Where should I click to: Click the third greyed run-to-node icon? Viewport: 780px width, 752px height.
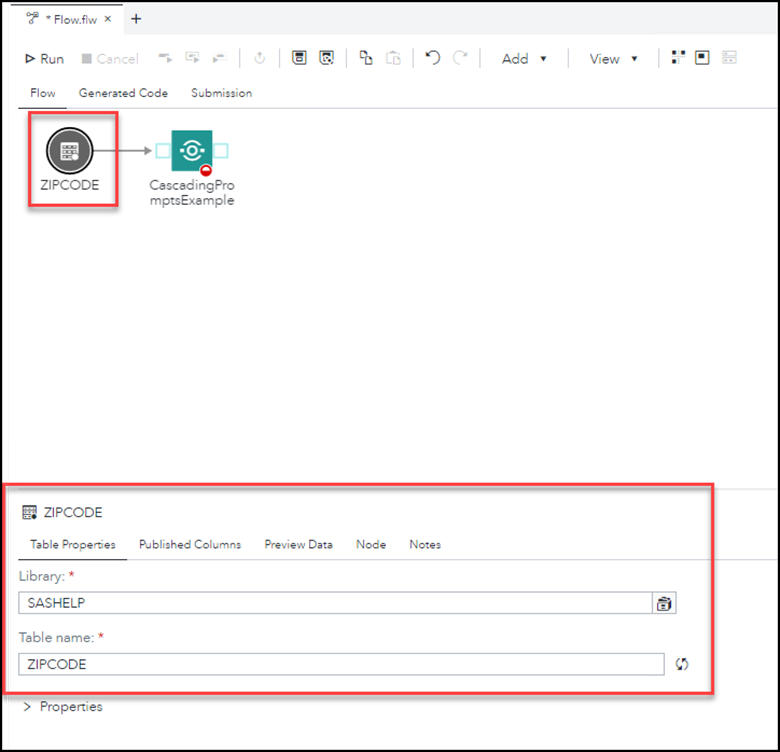pyautogui.click(x=219, y=58)
